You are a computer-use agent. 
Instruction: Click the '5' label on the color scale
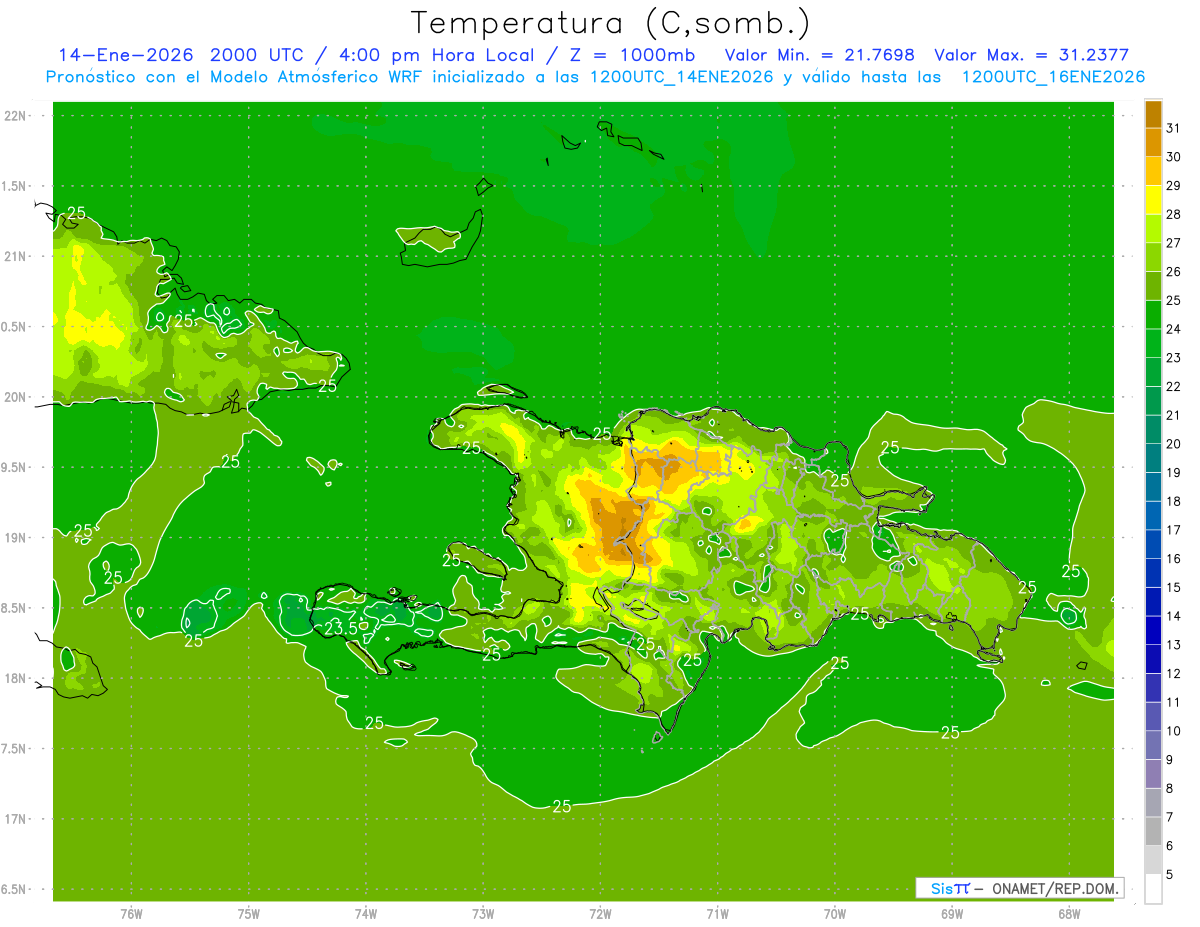pyautogui.click(x=1170, y=875)
